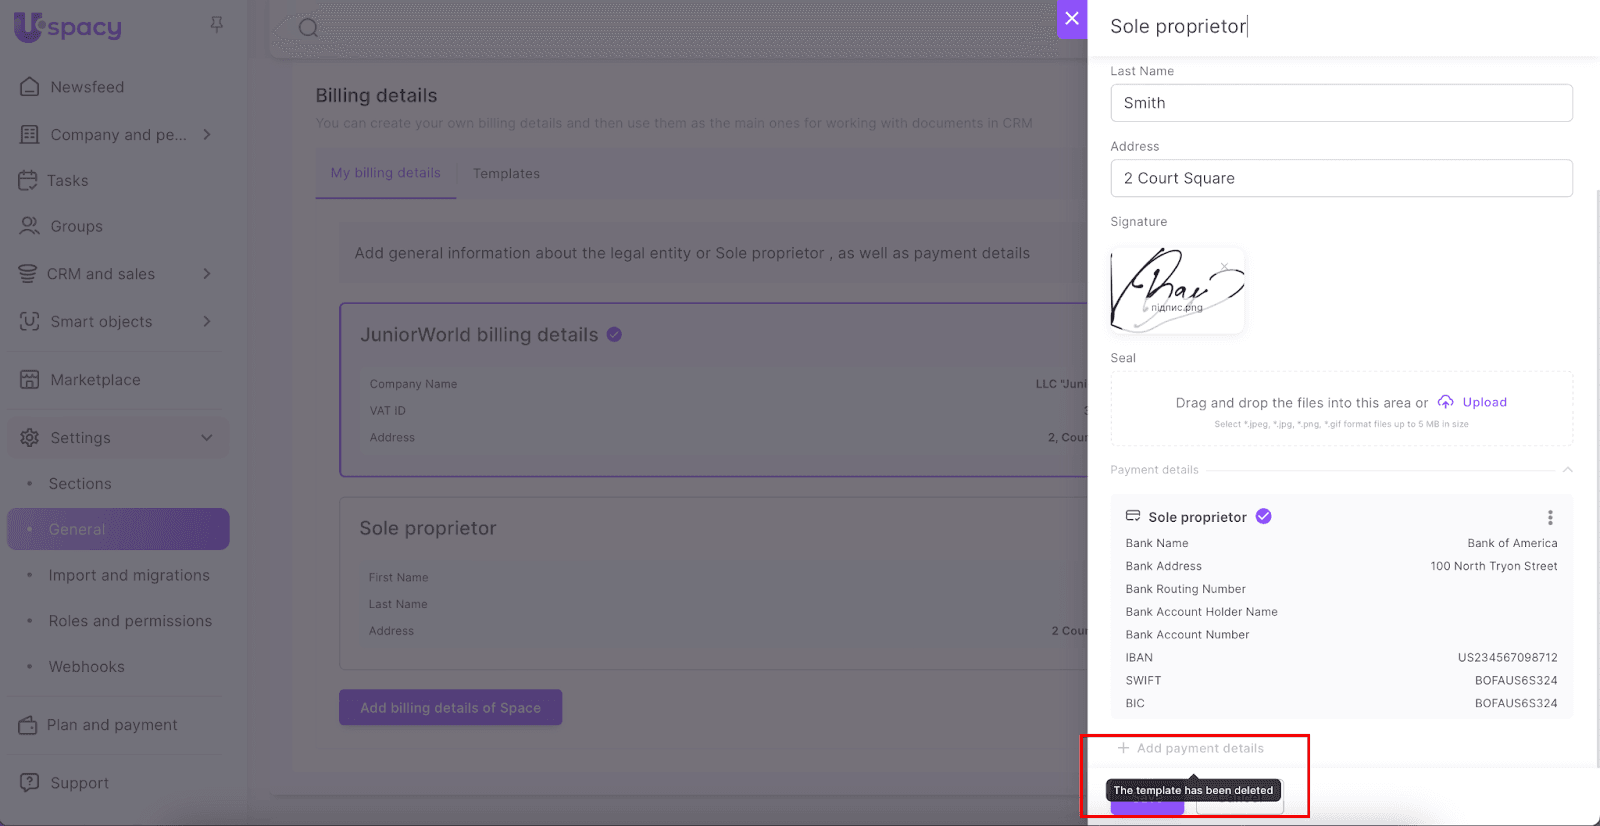
Task: Remove the signature image with the X
Action: (1224, 267)
